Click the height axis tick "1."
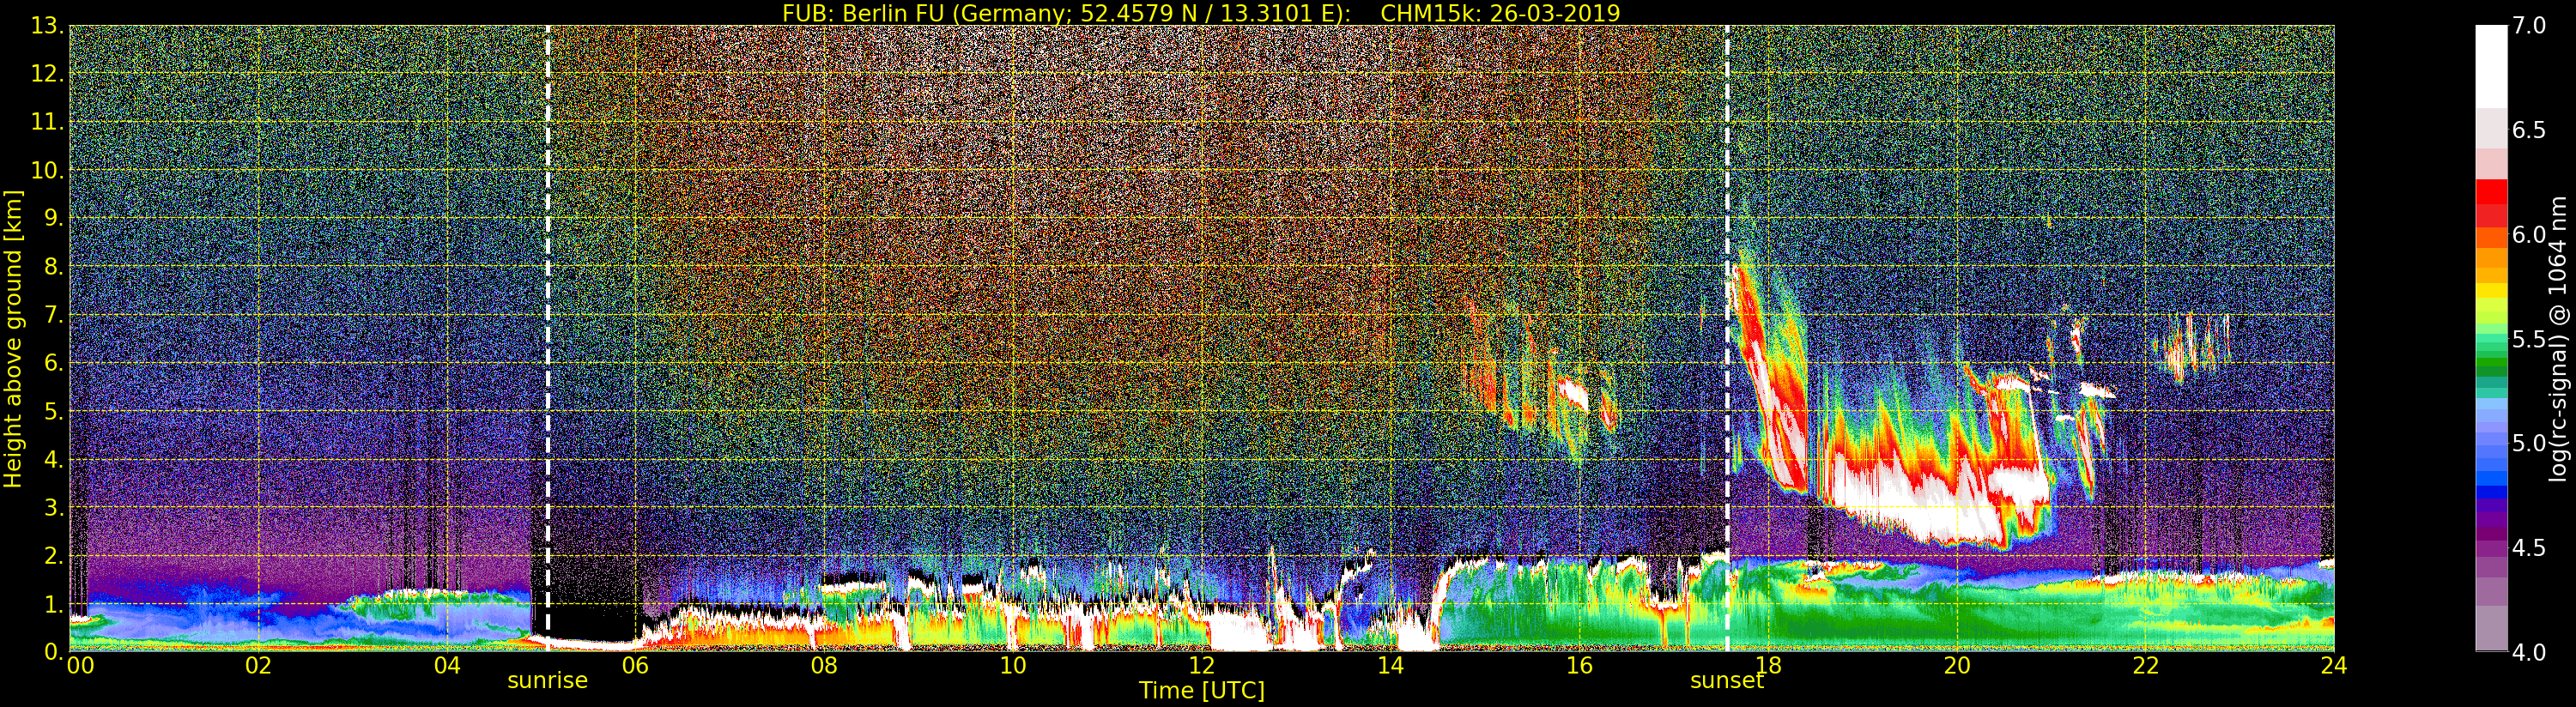Viewport: 2576px width, 707px height. point(53,603)
